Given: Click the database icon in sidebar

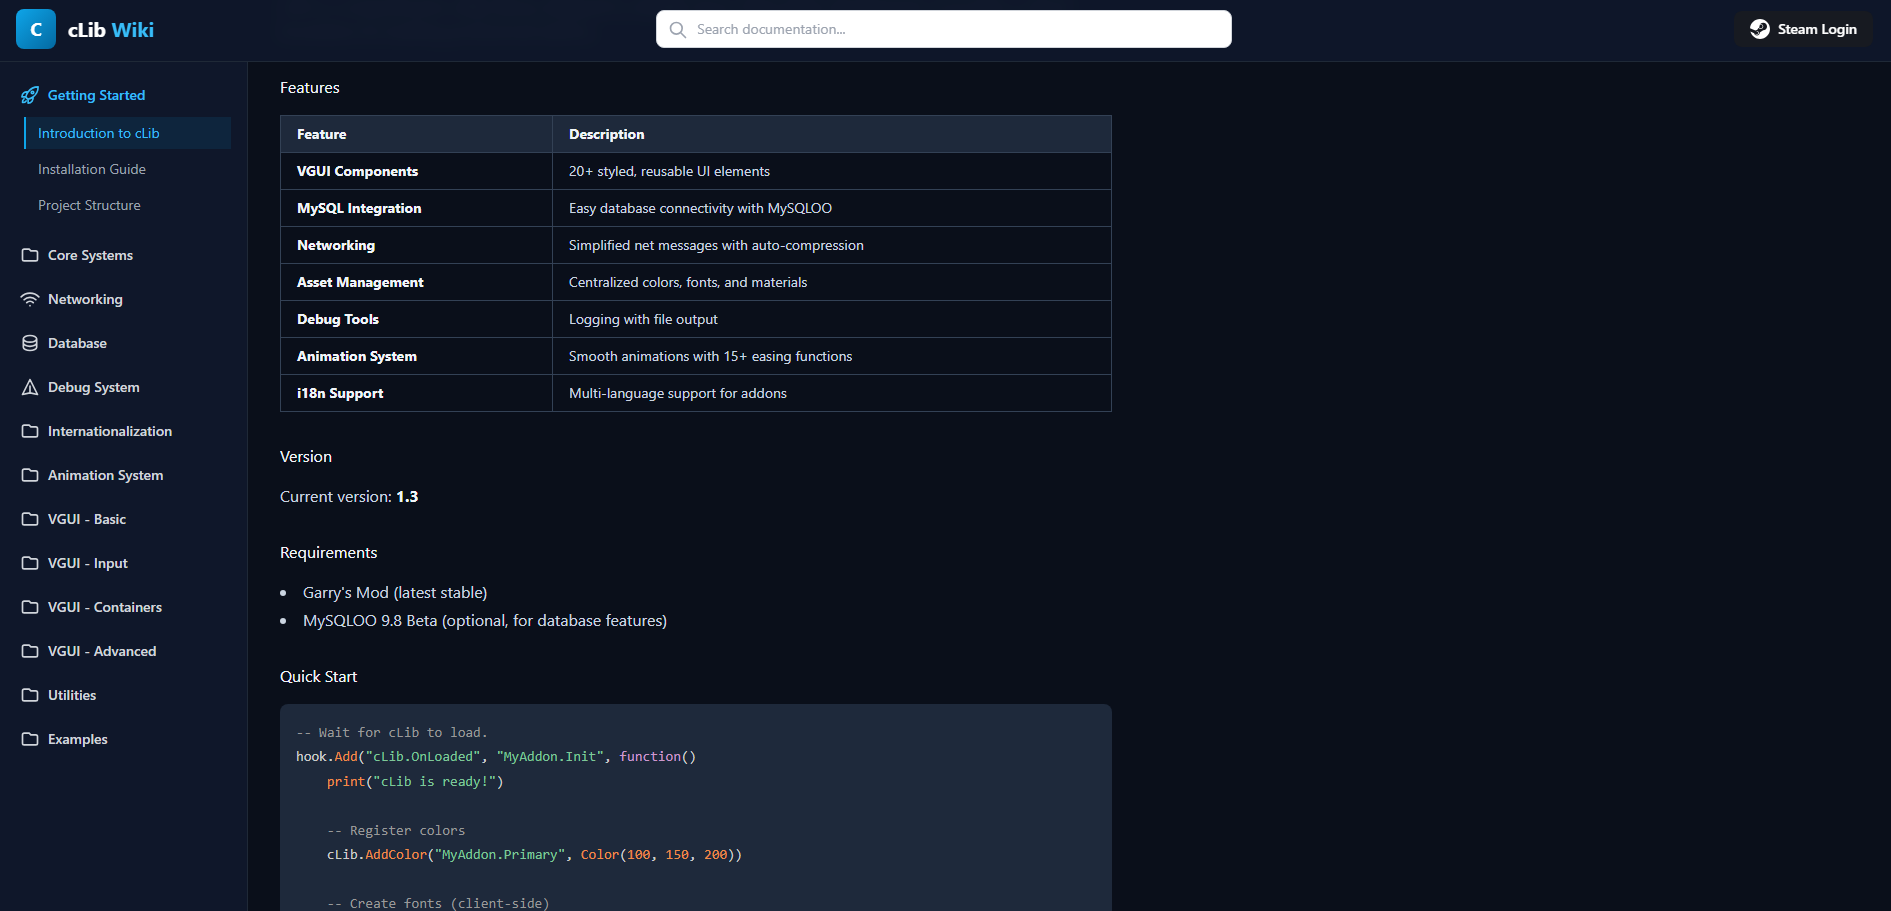Looking at the screenshot, I should click(x=30, y=343).
